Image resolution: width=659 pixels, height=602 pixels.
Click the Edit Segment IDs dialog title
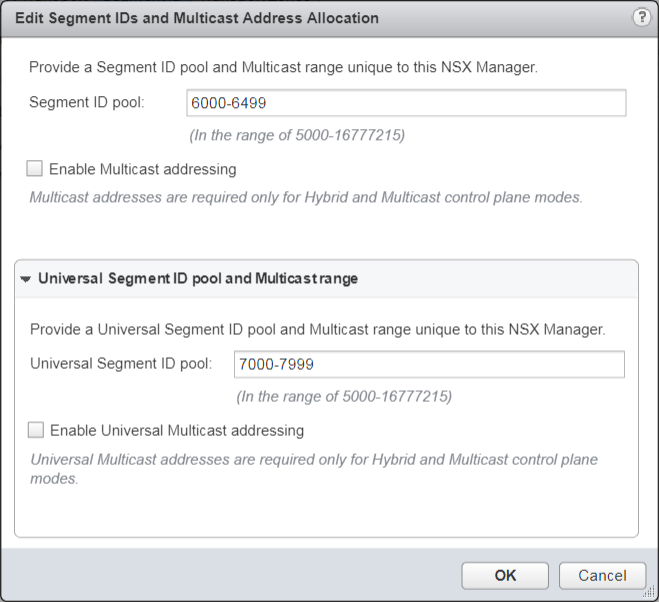[x=197, y=18]
